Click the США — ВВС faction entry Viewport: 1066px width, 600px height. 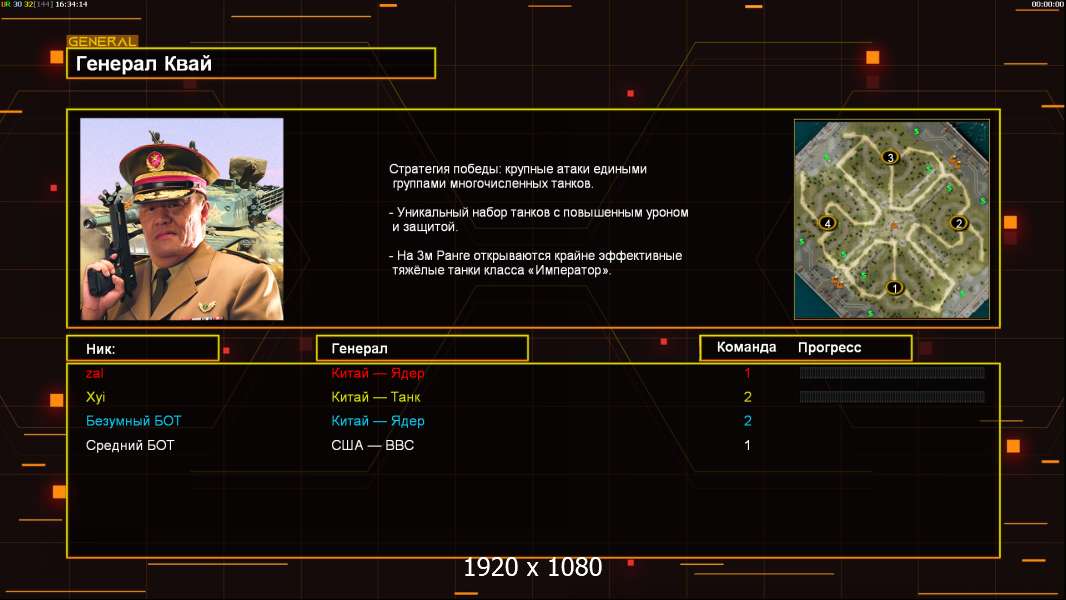[372, 446]
